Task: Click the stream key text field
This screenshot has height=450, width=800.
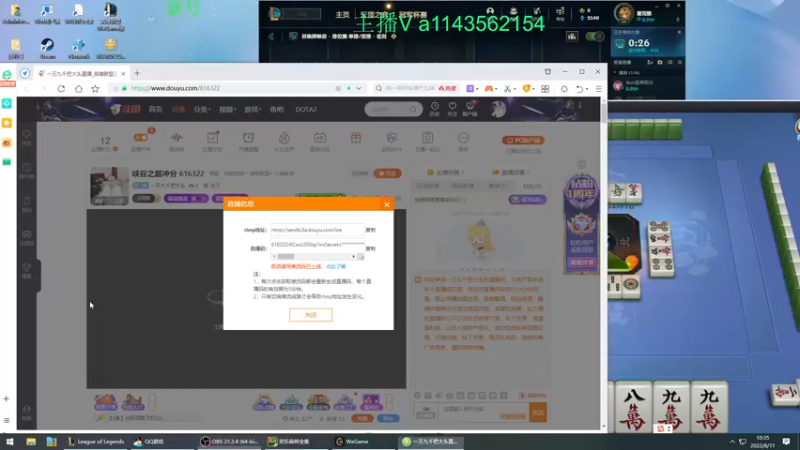Action: pyautogui.click(x=317, y=245)
